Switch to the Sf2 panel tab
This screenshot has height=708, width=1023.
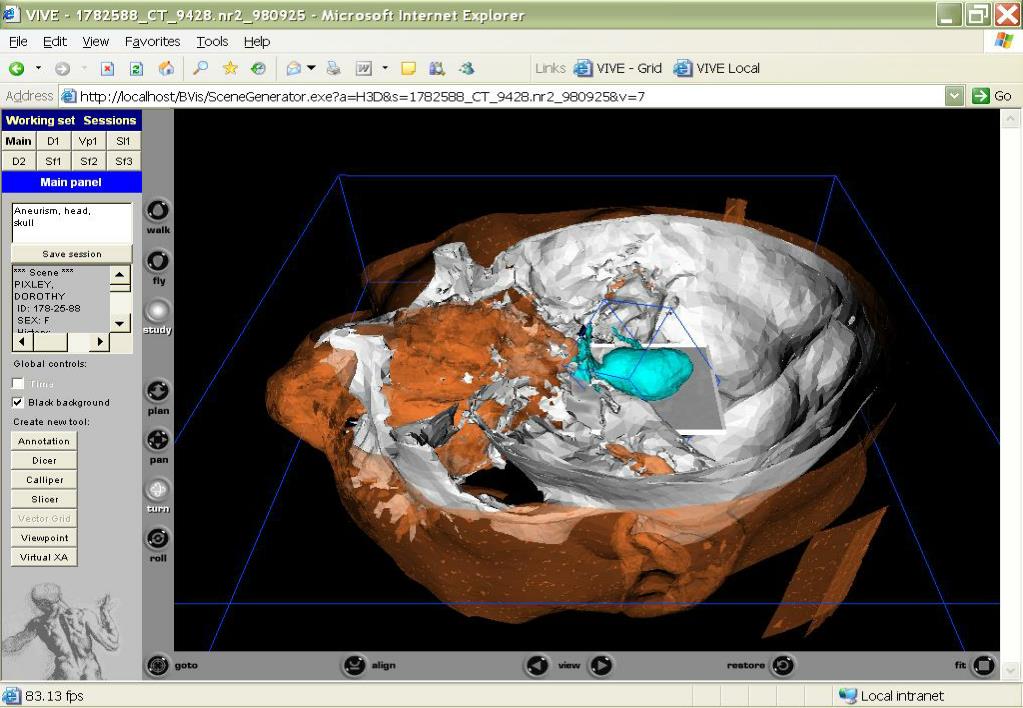[88, 161]
